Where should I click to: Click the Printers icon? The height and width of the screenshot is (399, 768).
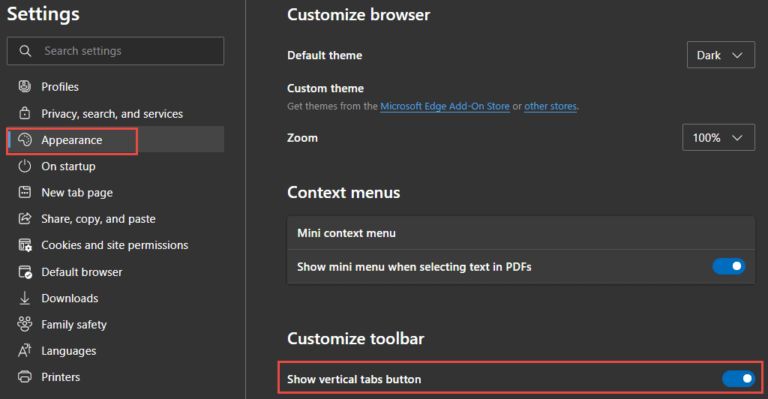point(24,377)
